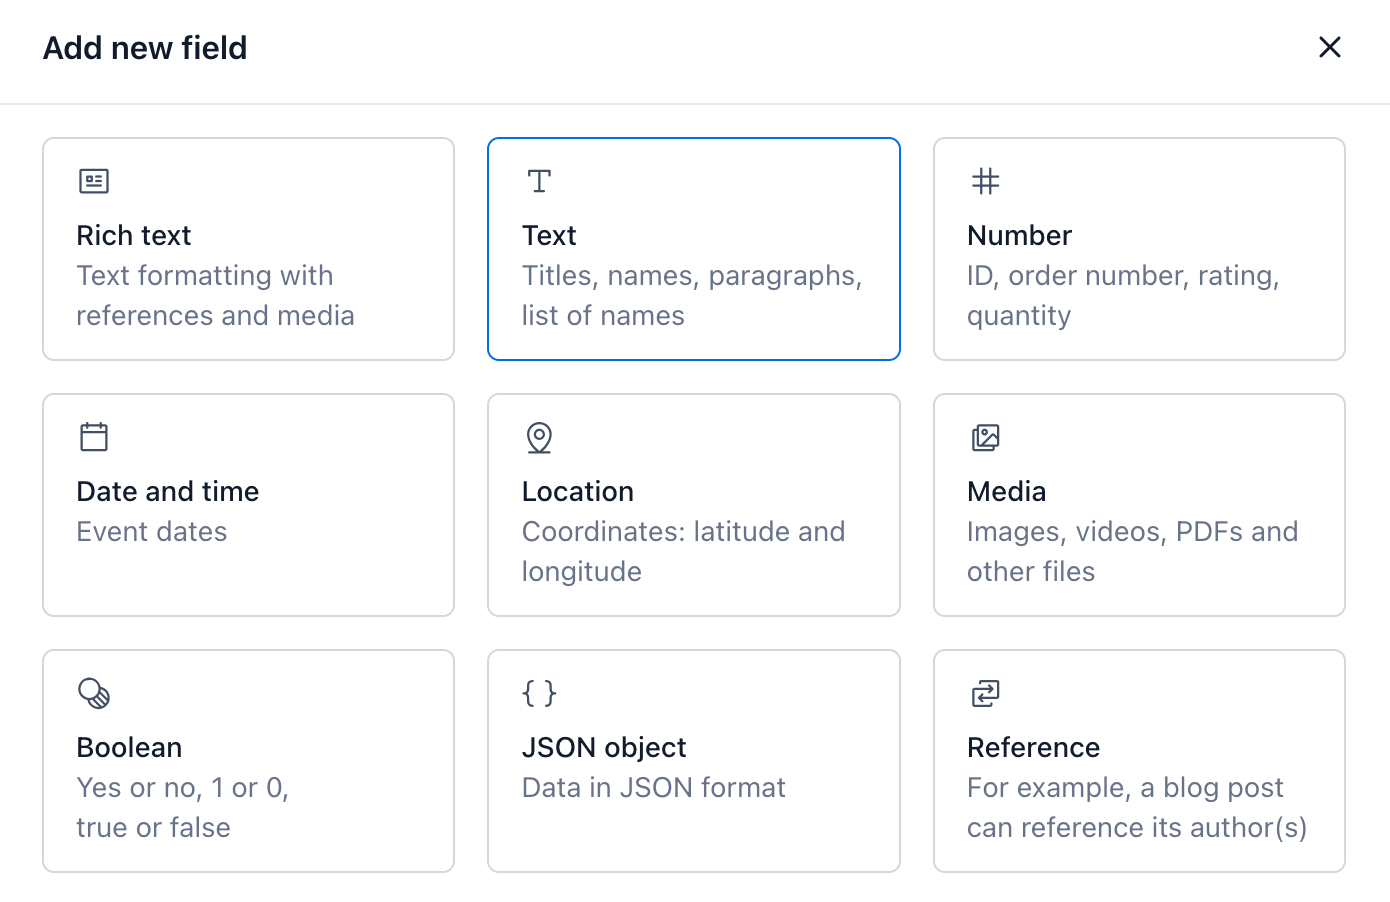Close the Add new field dialog

[1330, 47]
